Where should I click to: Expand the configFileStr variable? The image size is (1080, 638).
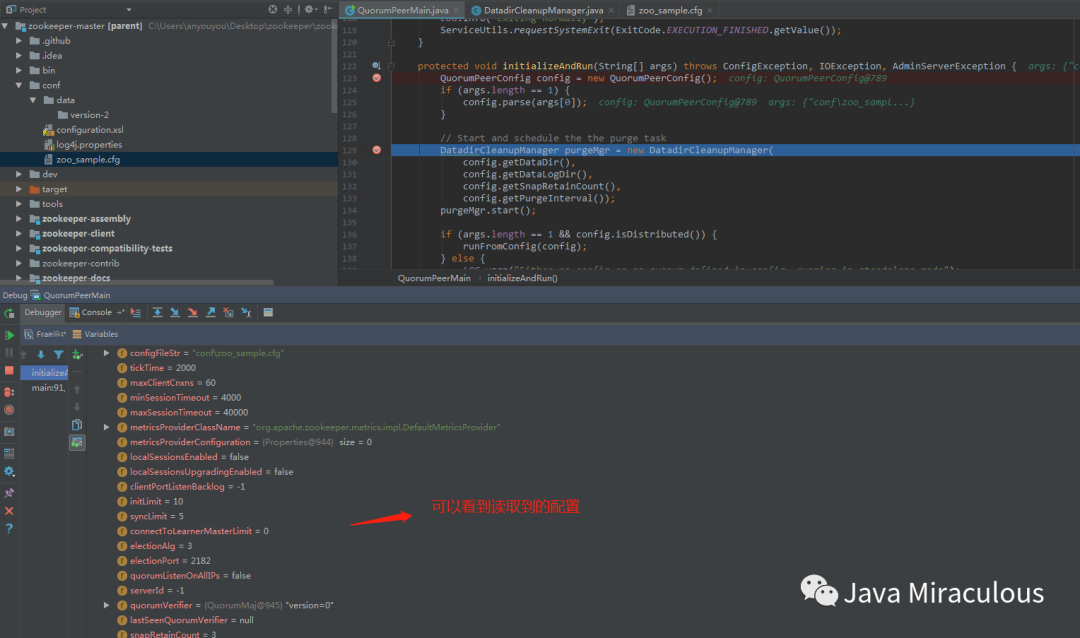106,353
